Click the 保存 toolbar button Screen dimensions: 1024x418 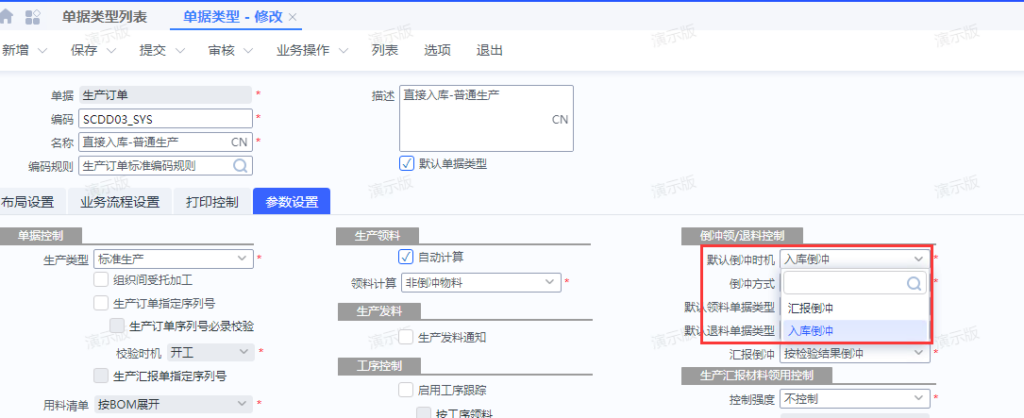coord(85,50)
